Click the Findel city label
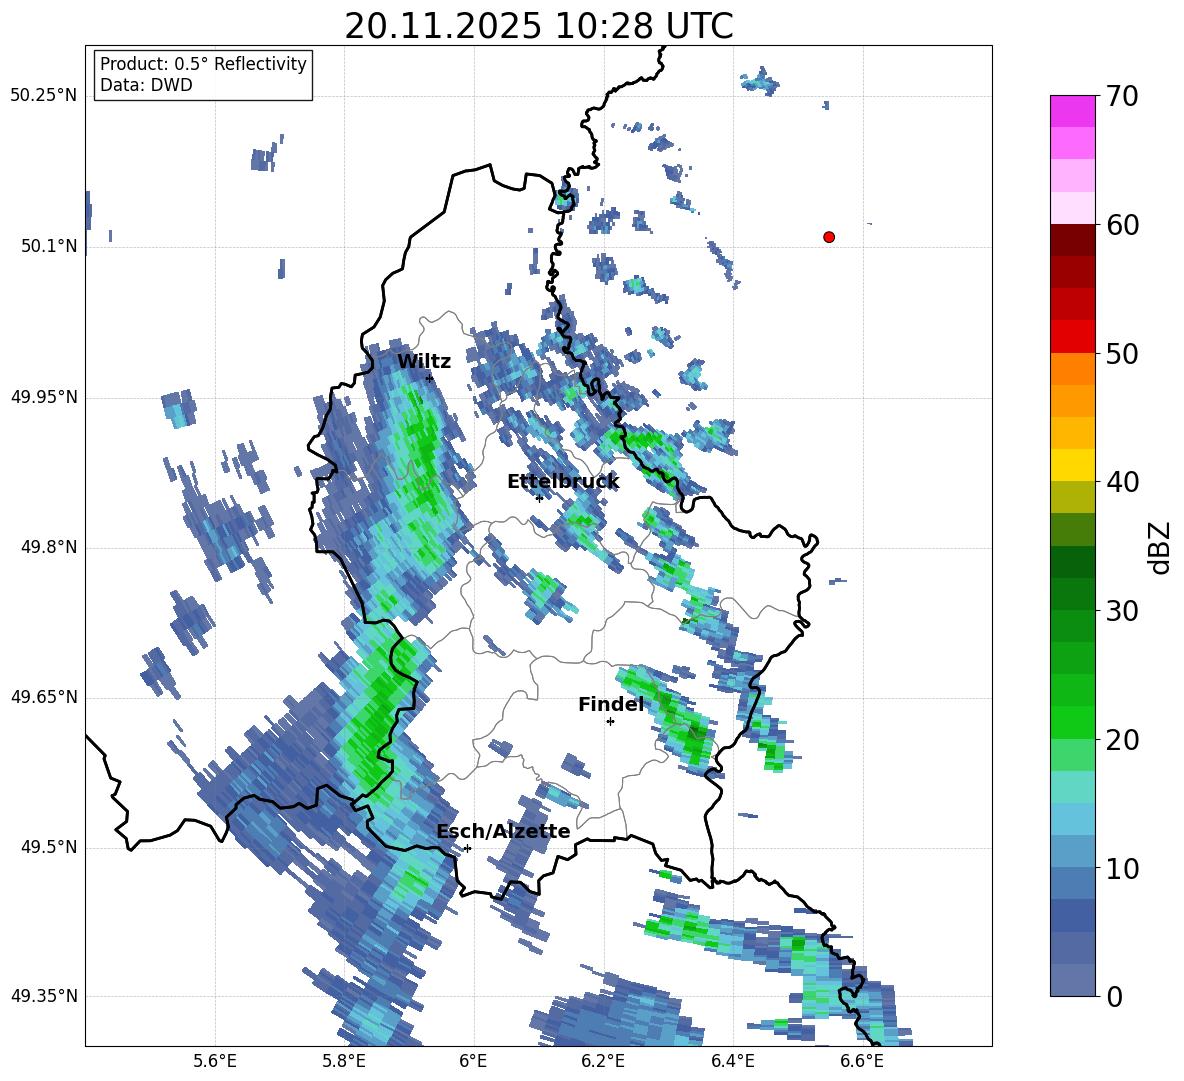 click(x=611, y=704)
